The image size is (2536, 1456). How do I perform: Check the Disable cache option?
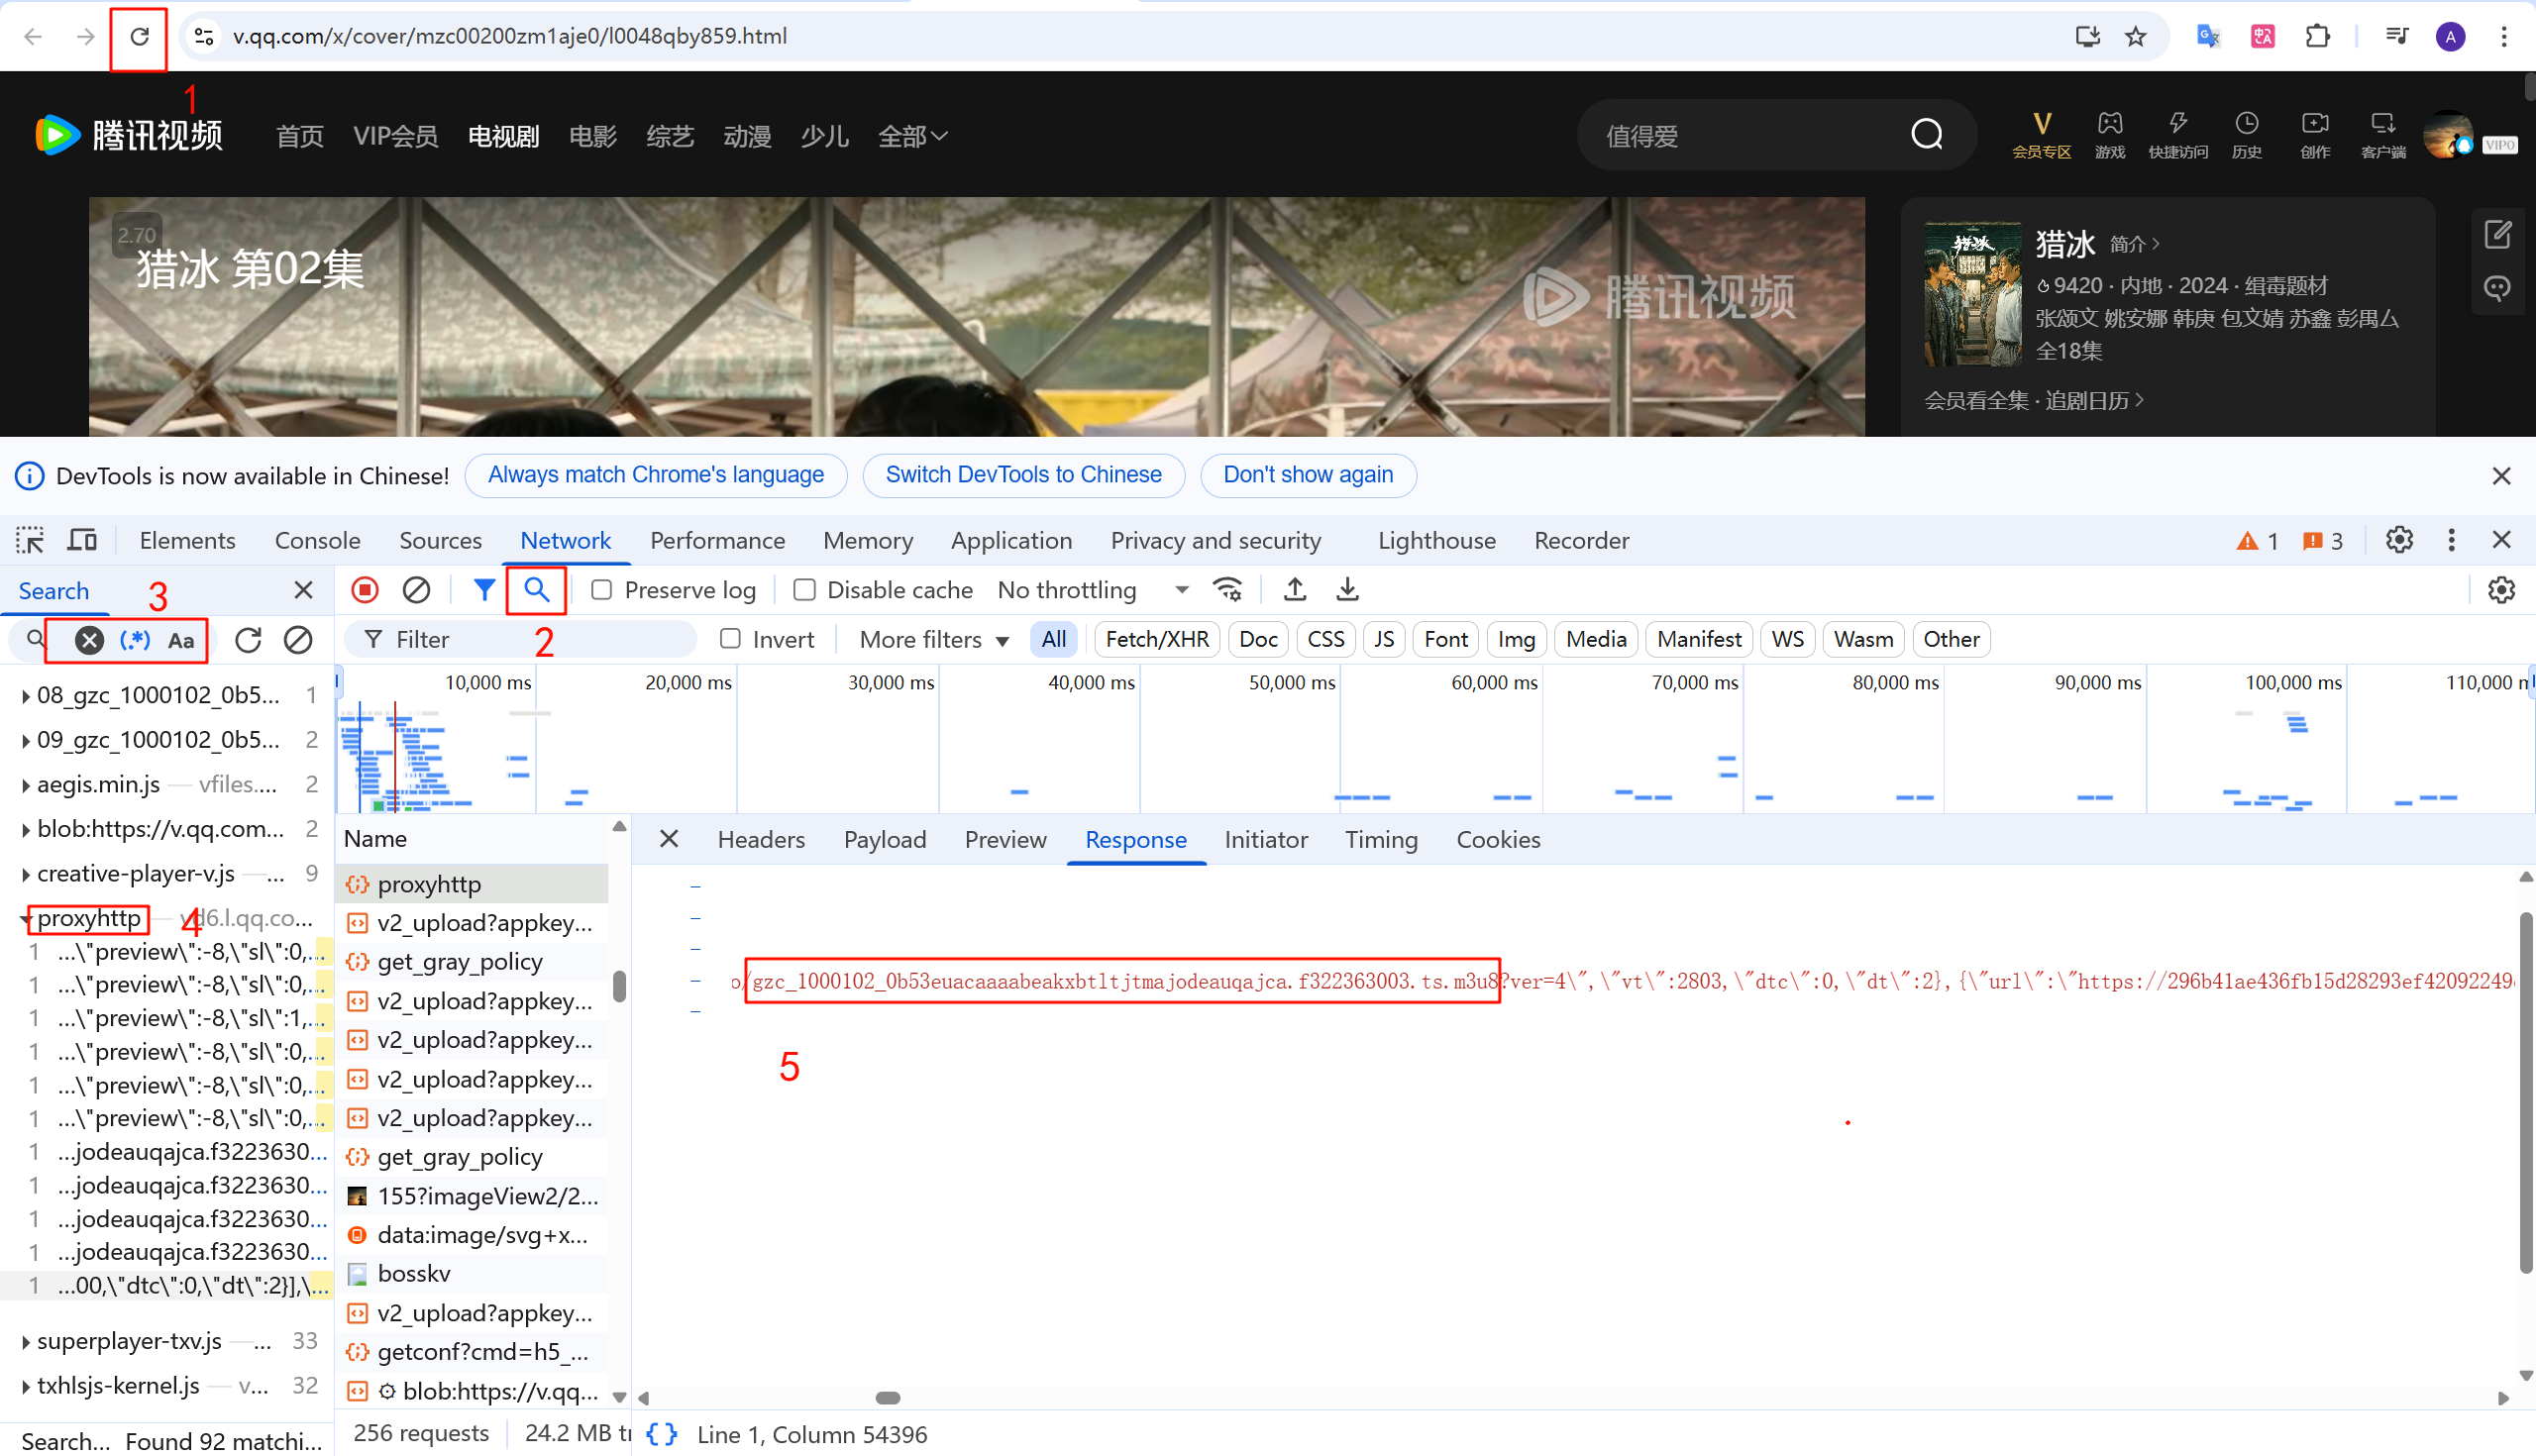coord(804,590)
